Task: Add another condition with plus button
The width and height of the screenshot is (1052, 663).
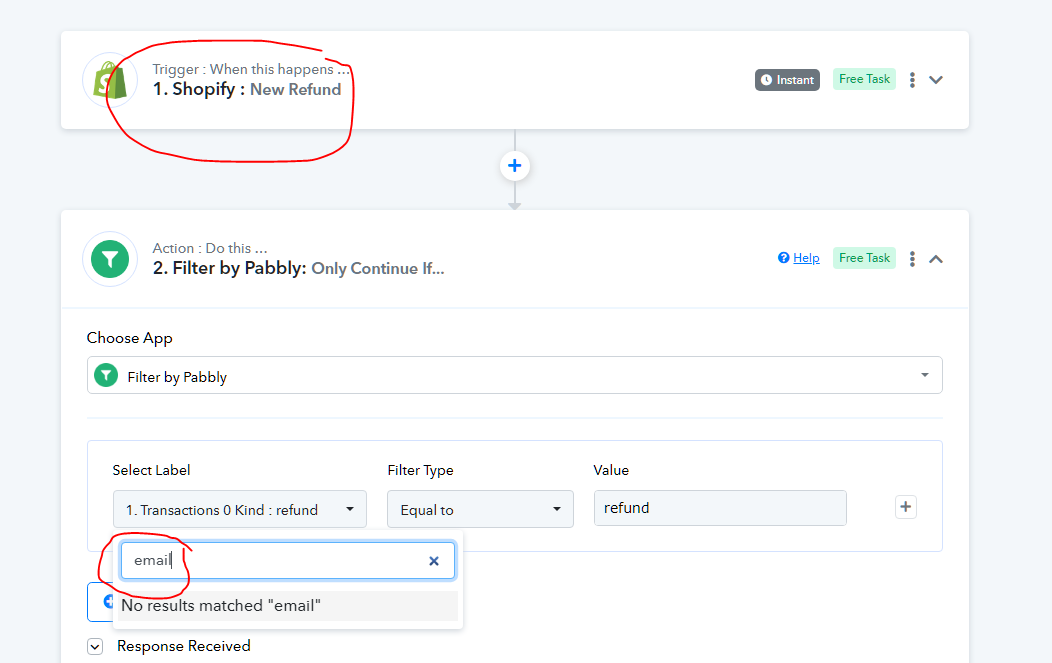Action: click(906, 507)
